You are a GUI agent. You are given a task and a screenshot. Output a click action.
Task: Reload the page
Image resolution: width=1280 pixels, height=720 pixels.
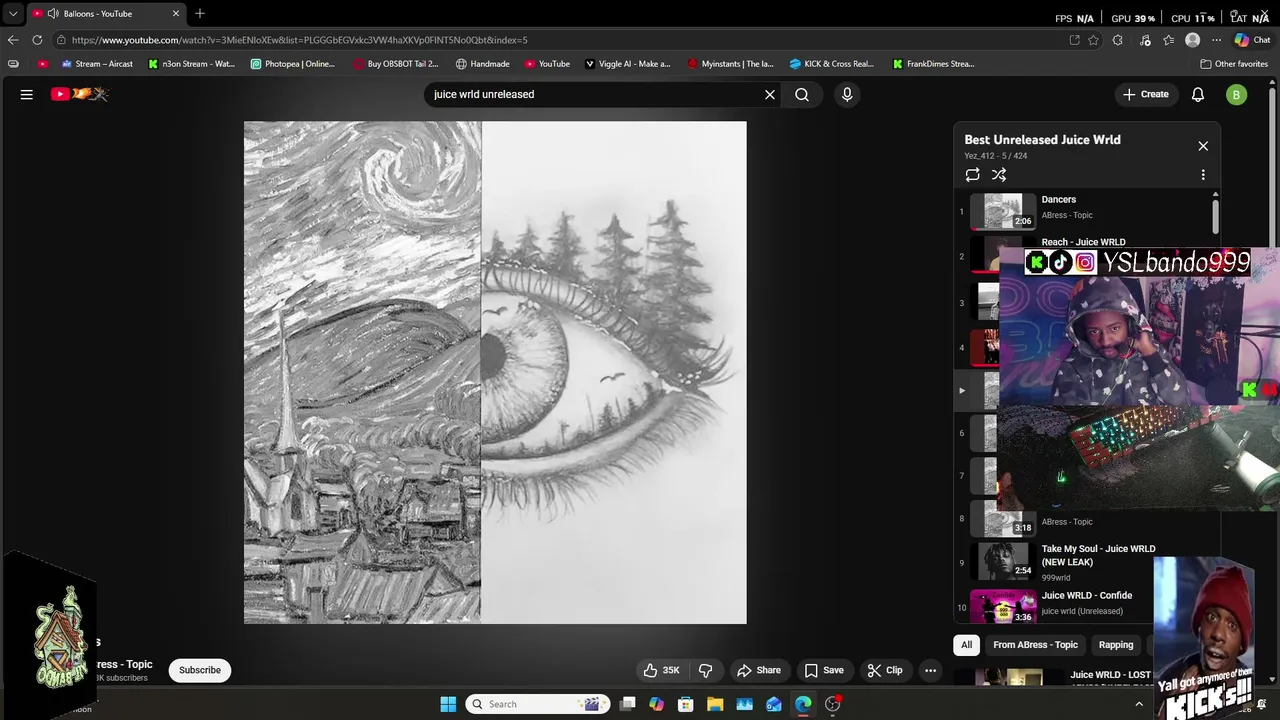[x=37, y=40]
